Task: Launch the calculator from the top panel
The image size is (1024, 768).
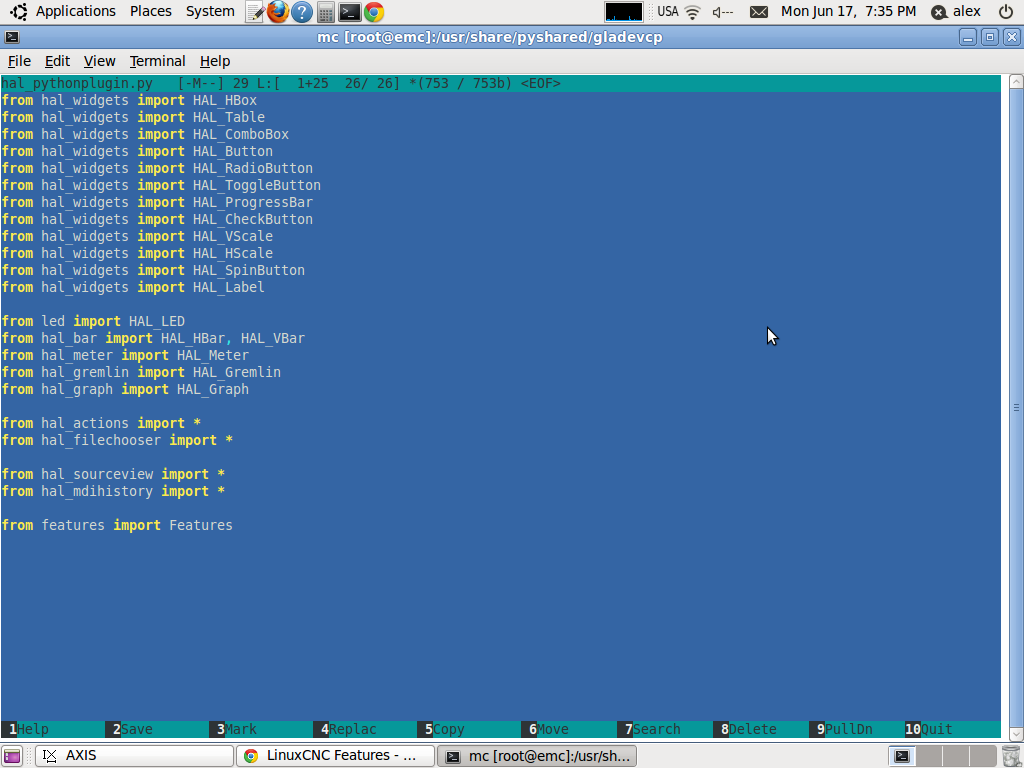Action: point(326,12)
